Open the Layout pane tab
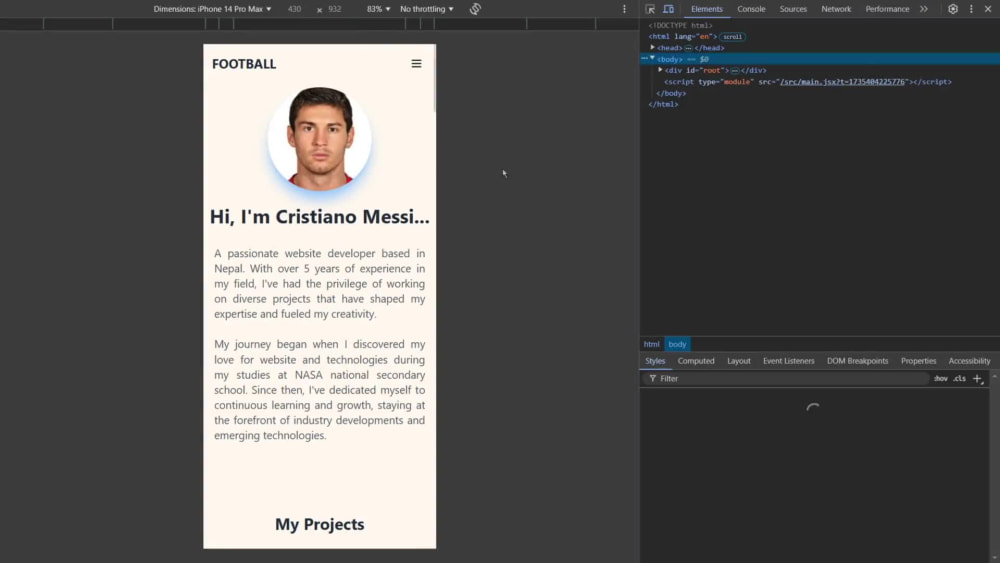 [x=739, y=361]
